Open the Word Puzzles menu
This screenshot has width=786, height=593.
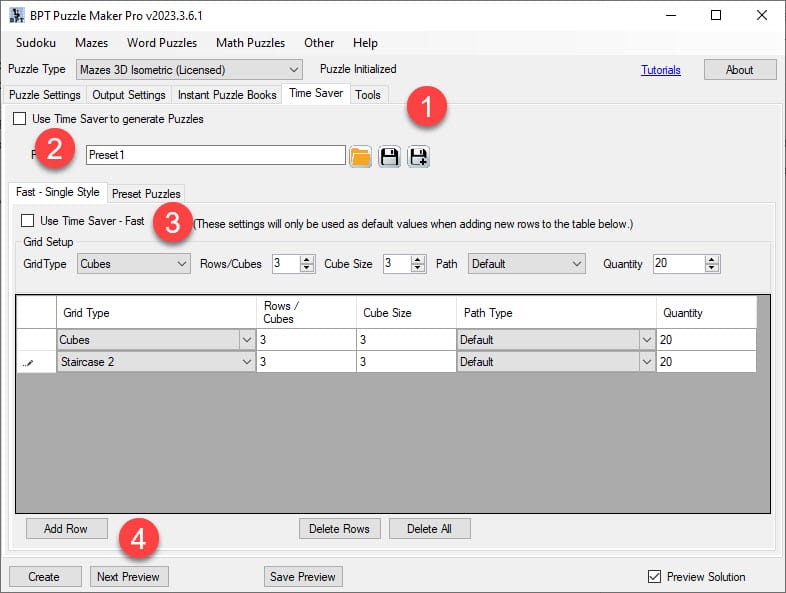[x=162, y=43]
